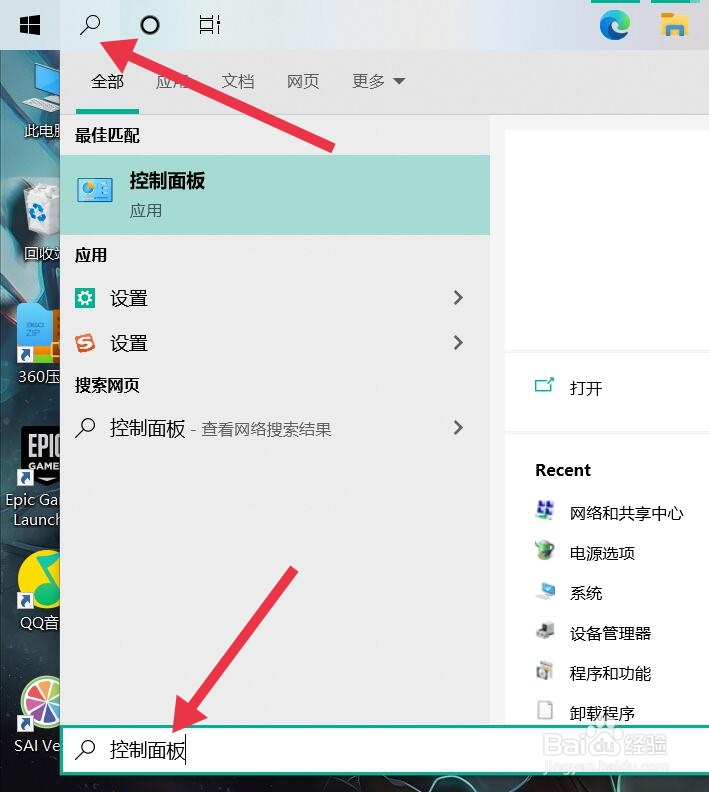Click the 卸载程序 document icon

click(545, 710)
